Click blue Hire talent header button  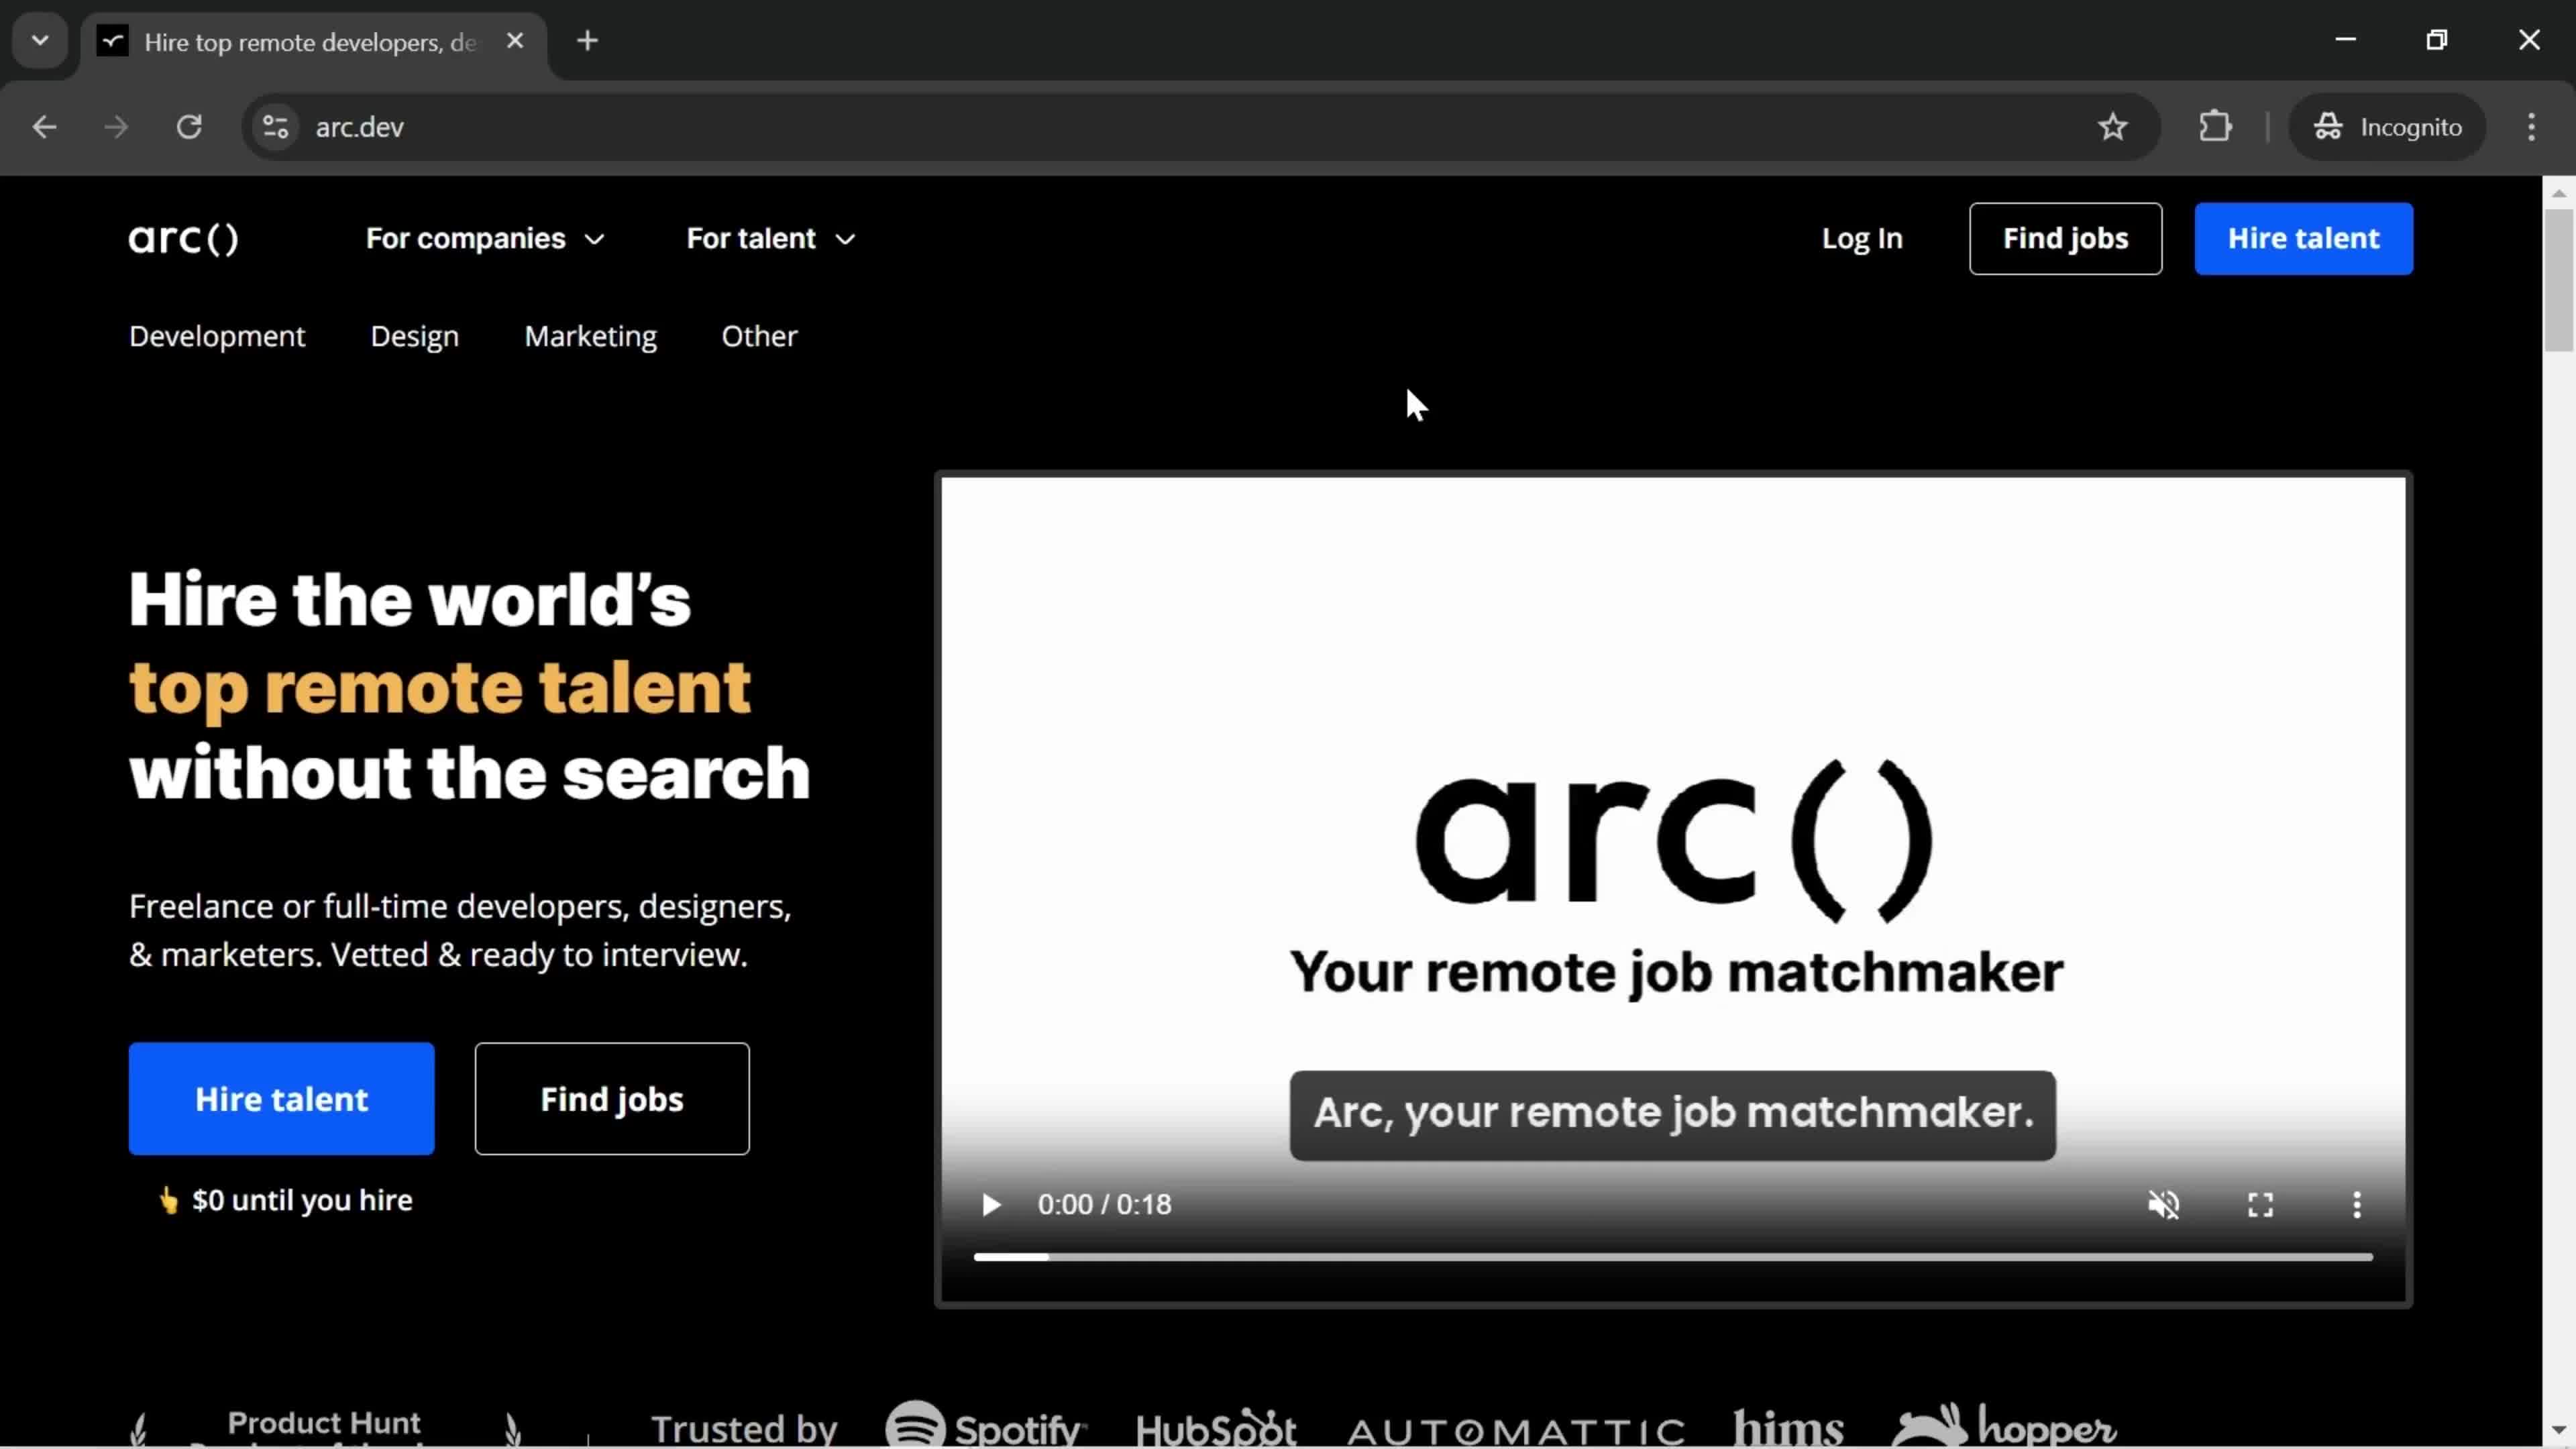(x=2303, y=239)
